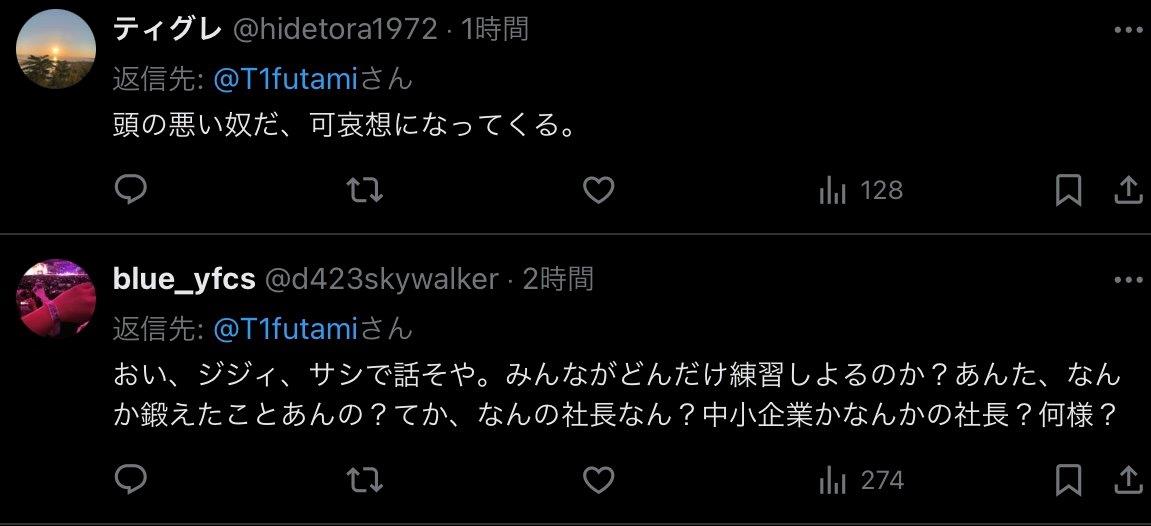Reply to blue_yfcs's tweet
This screenshot has height=526, width=1151.
pyautogui.click(x=131, y=481)
